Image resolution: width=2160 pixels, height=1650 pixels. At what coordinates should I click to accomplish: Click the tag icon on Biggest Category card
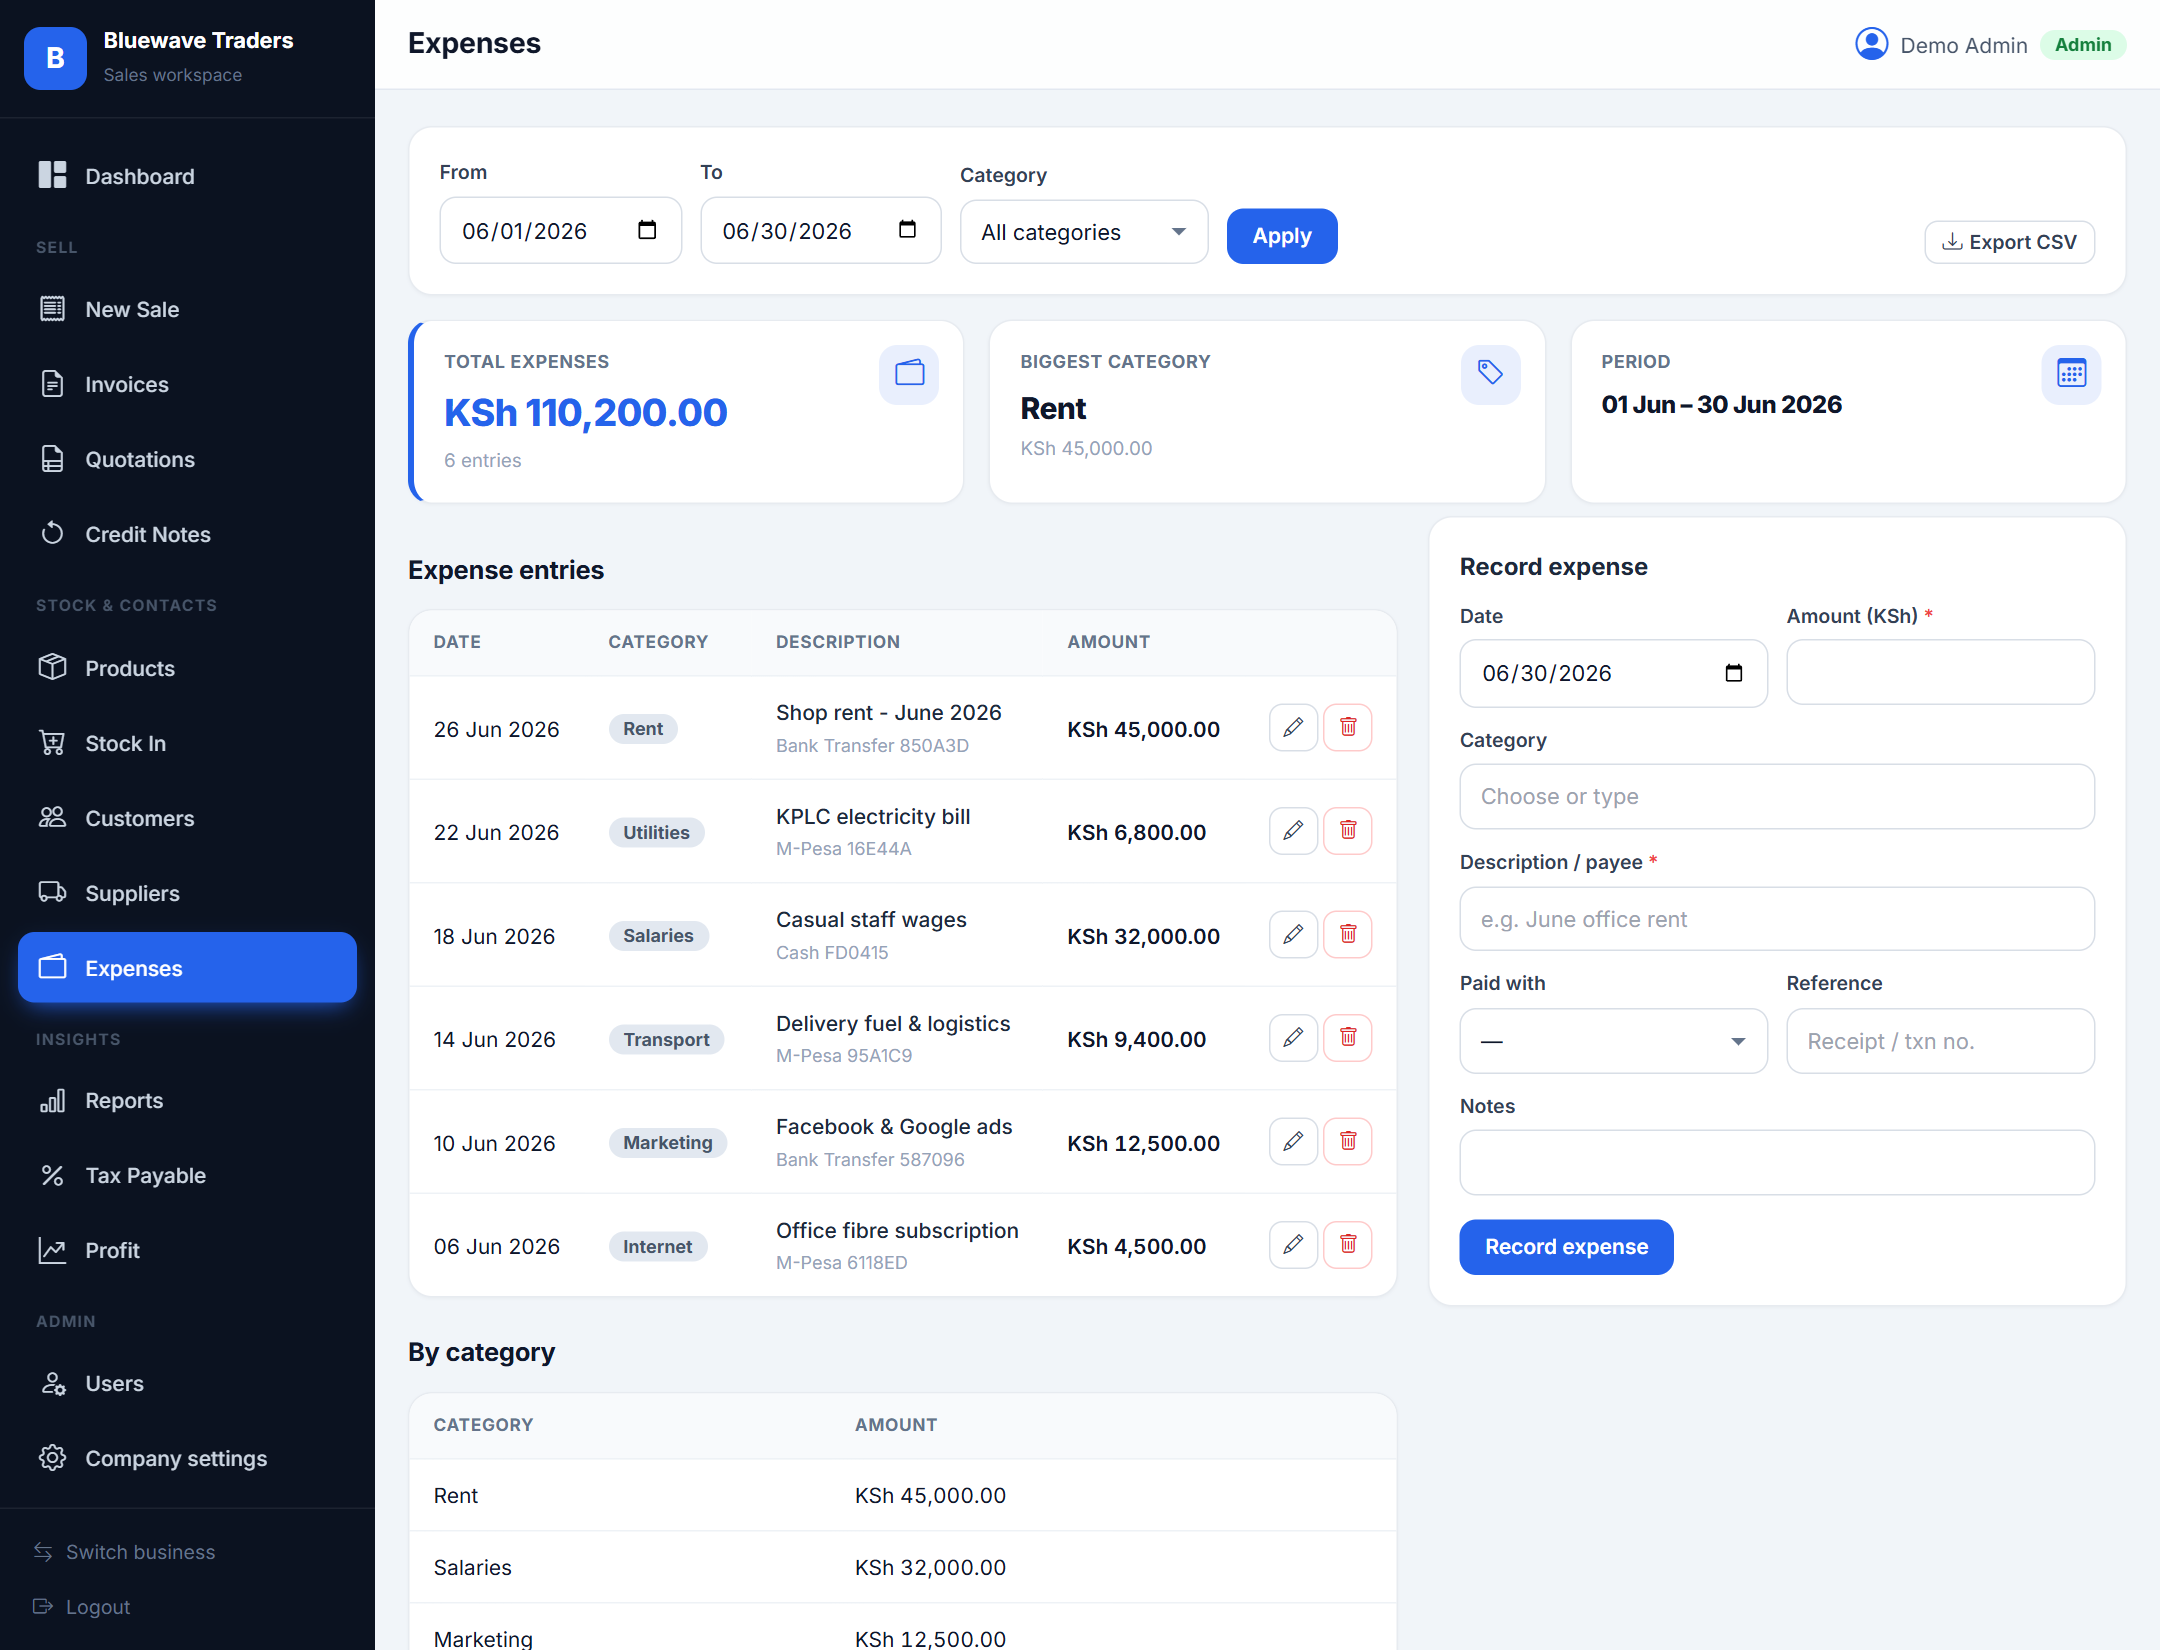click(x=1490, y=374)
